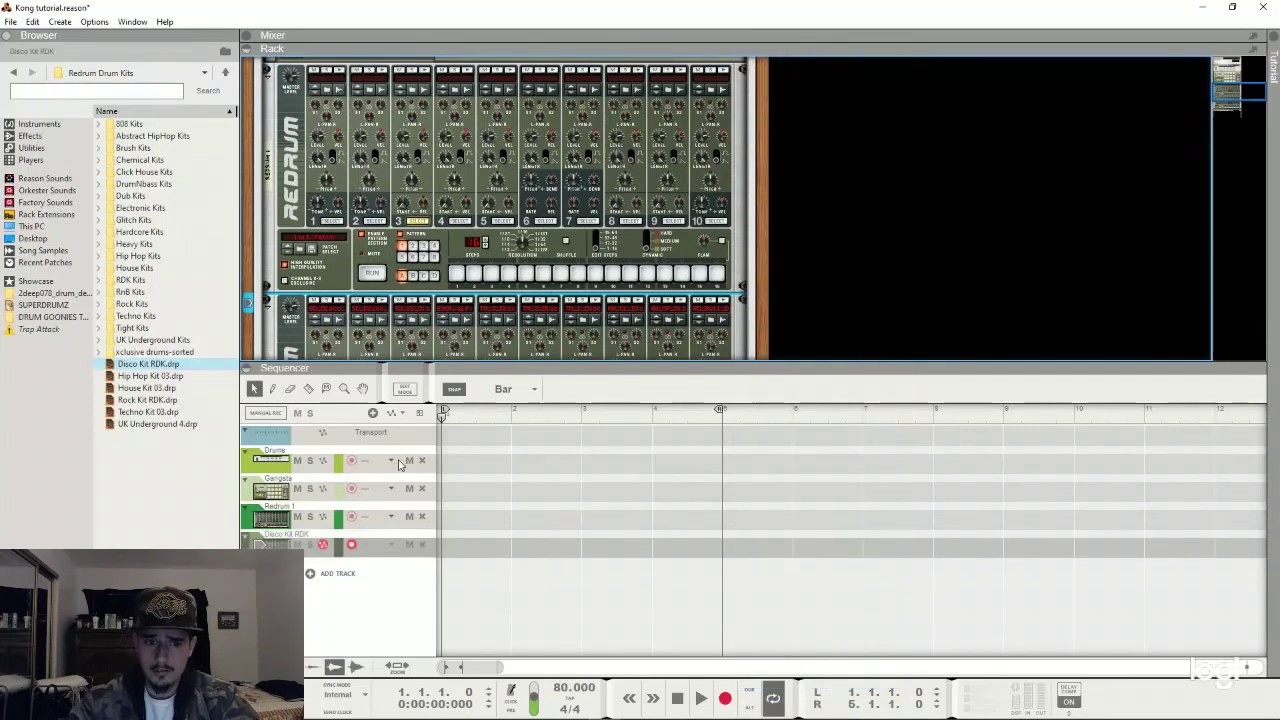Click the Stop button in transport
Image resolution: width=1280 pixels, height=720 pixels.
tap(677, 699)
